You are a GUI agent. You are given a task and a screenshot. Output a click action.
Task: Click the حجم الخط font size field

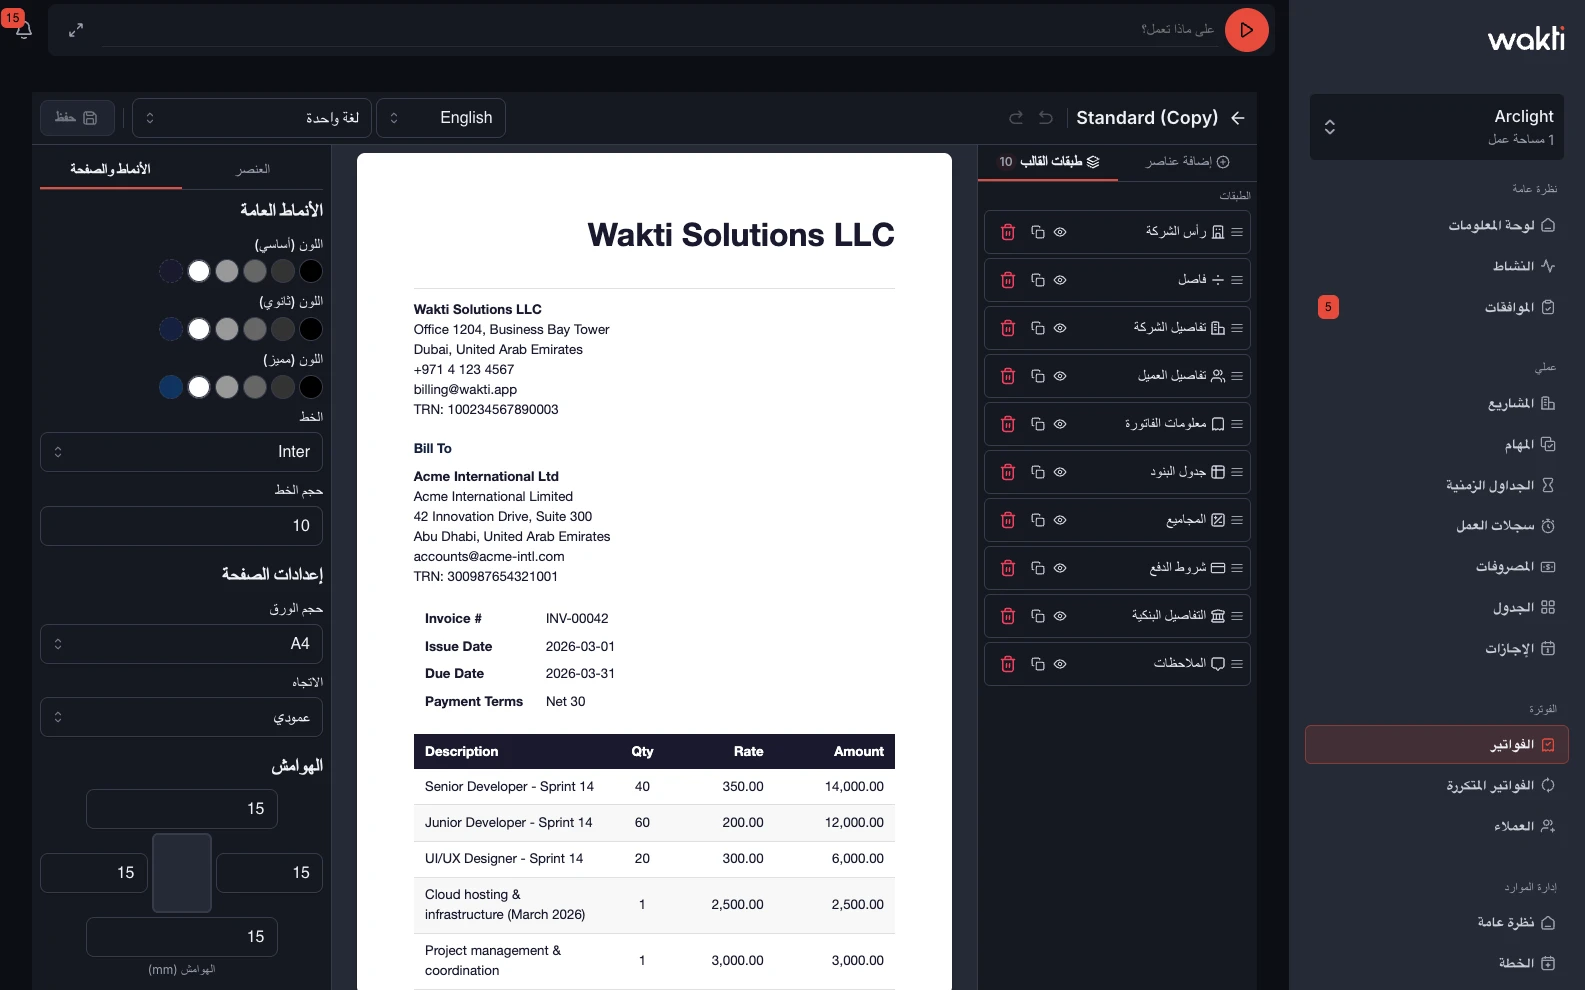point(181,526)
